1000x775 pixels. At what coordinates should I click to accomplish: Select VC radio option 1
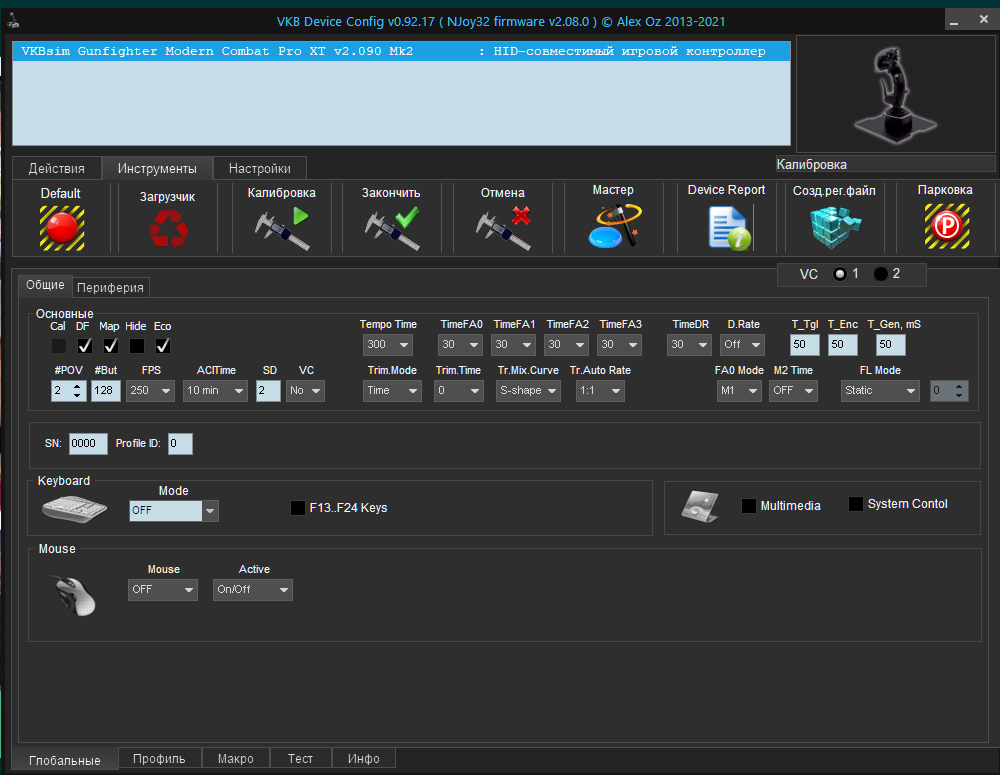click(x=840, y=274)
